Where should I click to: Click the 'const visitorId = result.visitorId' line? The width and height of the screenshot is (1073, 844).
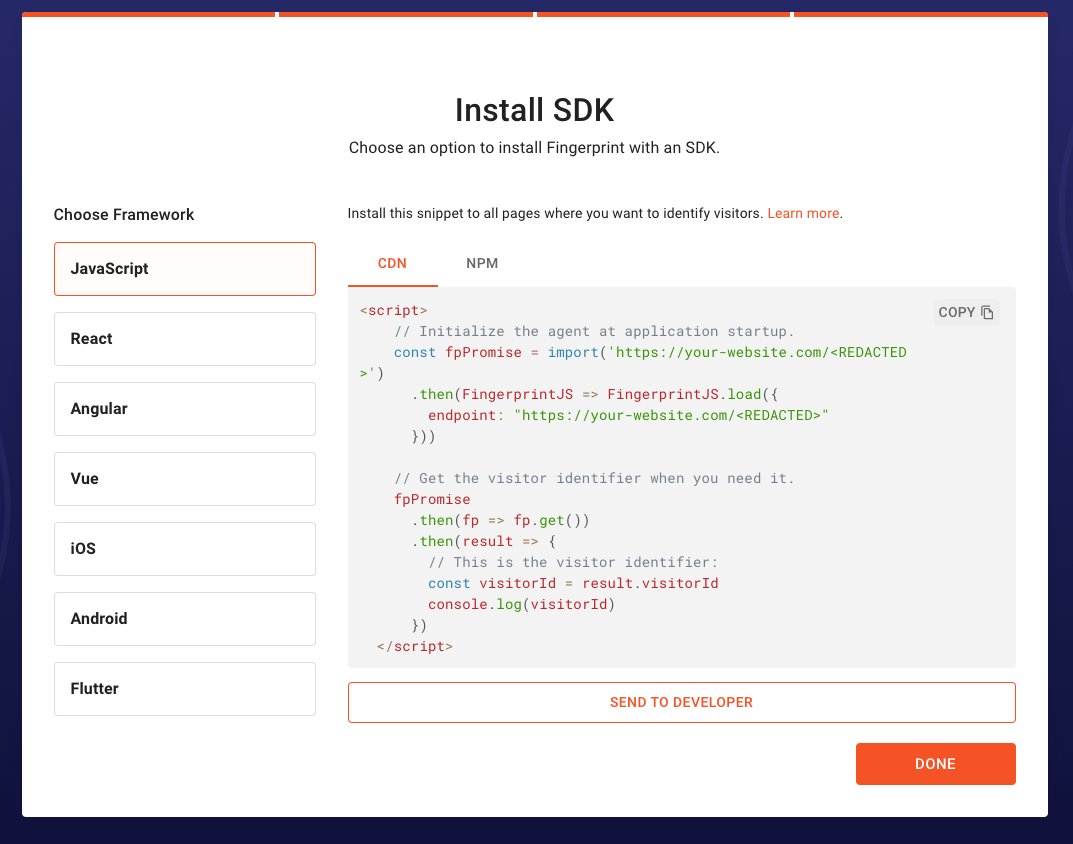point(573,583)
